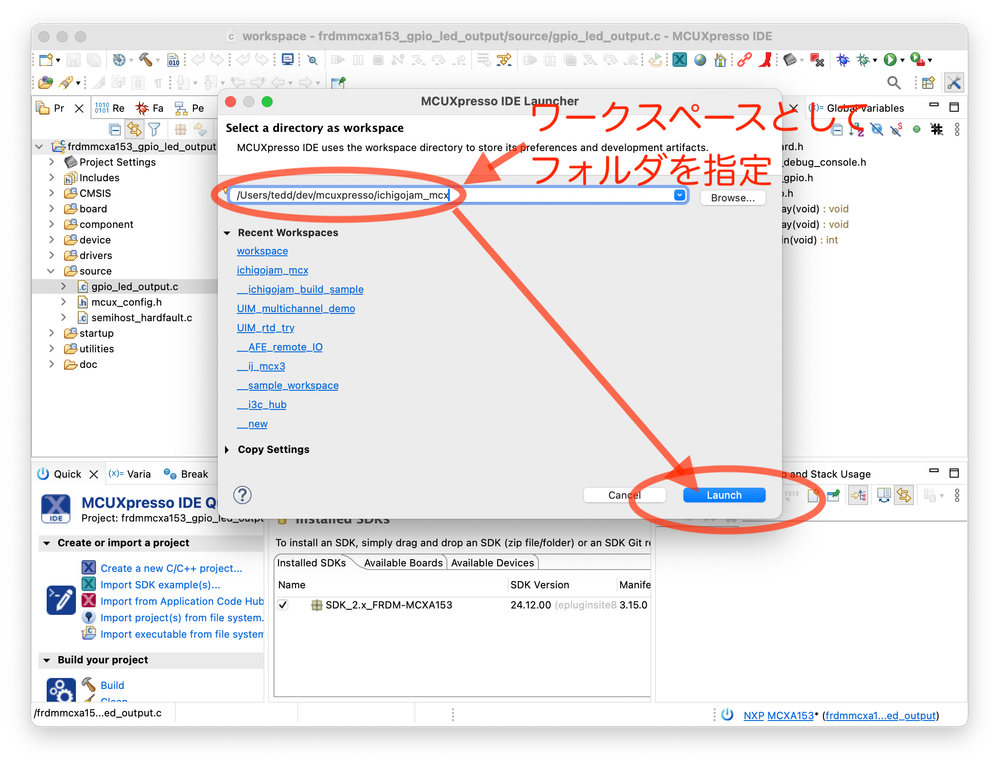This screenshot has height=765, width=999.
Task: Click the pin editor toolbar icon
Action: [x=338, y=83]
